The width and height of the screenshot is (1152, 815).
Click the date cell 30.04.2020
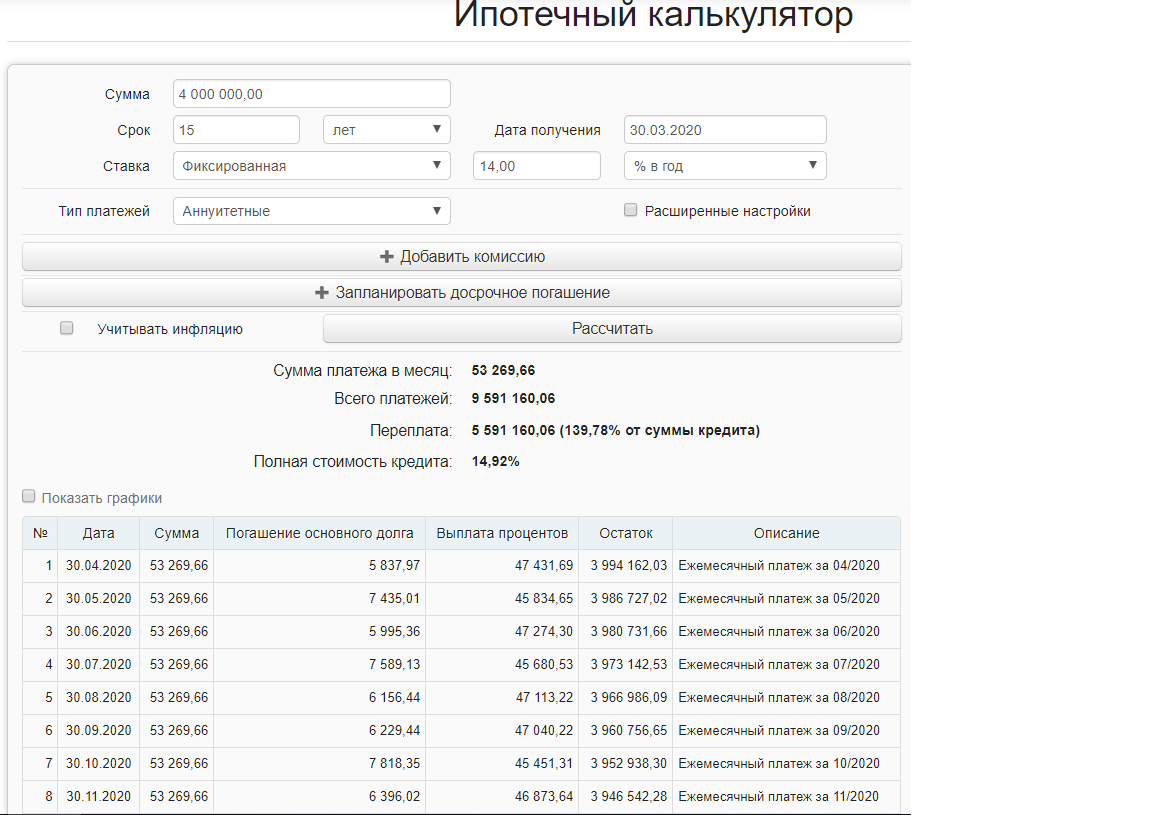pyautogui.click(x=98, y=565)
